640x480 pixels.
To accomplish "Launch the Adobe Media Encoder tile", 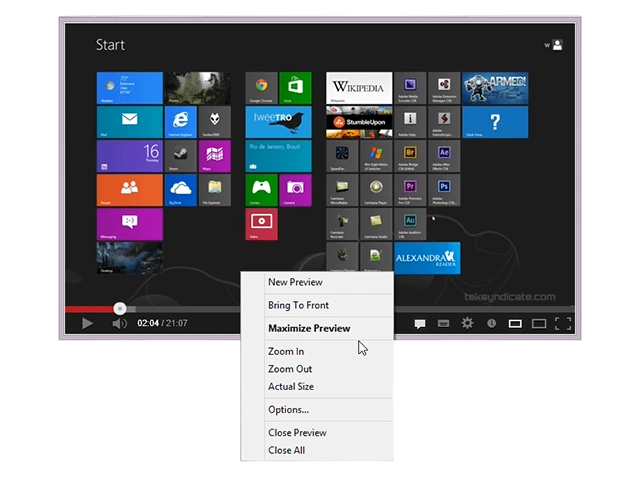I will click(410, 88).
